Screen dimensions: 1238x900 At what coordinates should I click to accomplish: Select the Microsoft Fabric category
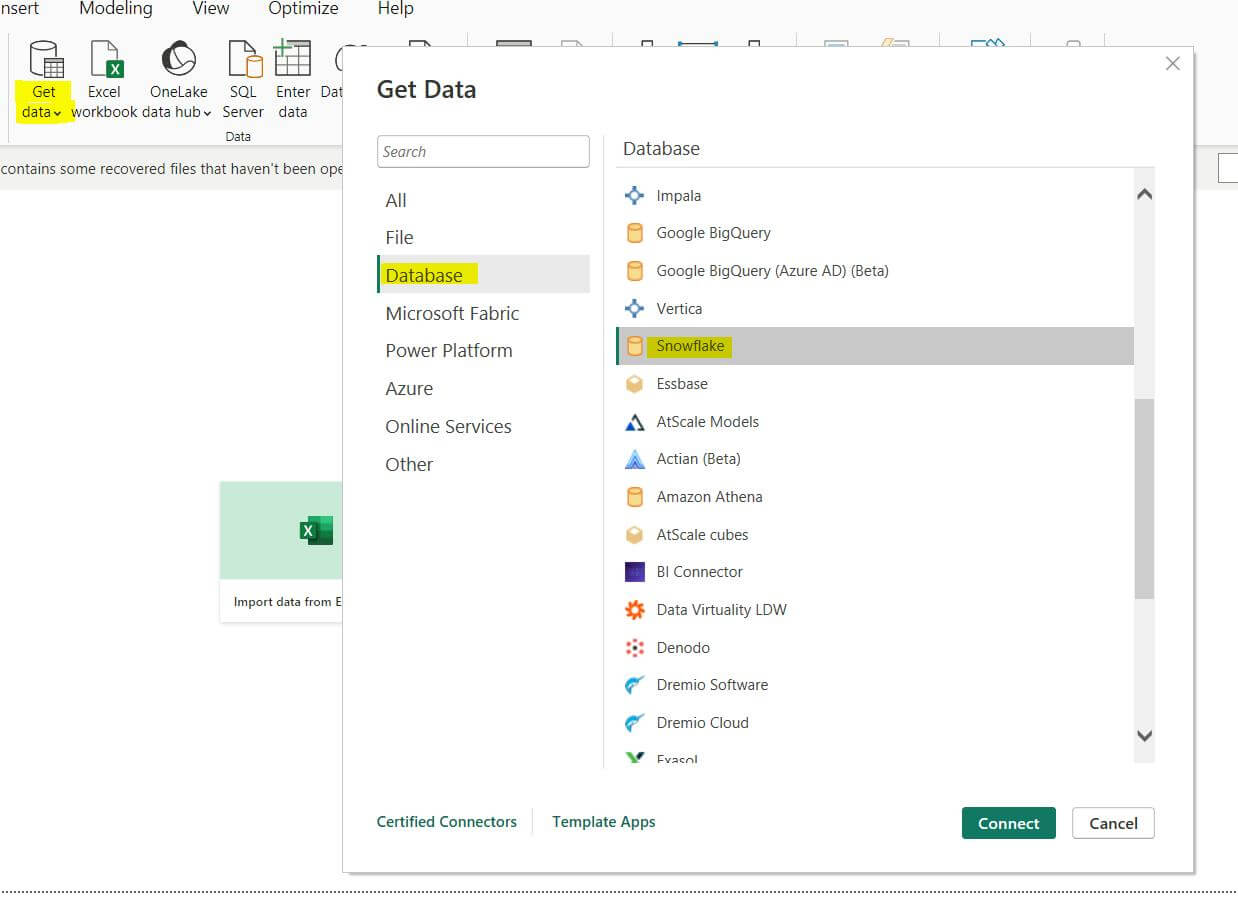tap(483, 313)
